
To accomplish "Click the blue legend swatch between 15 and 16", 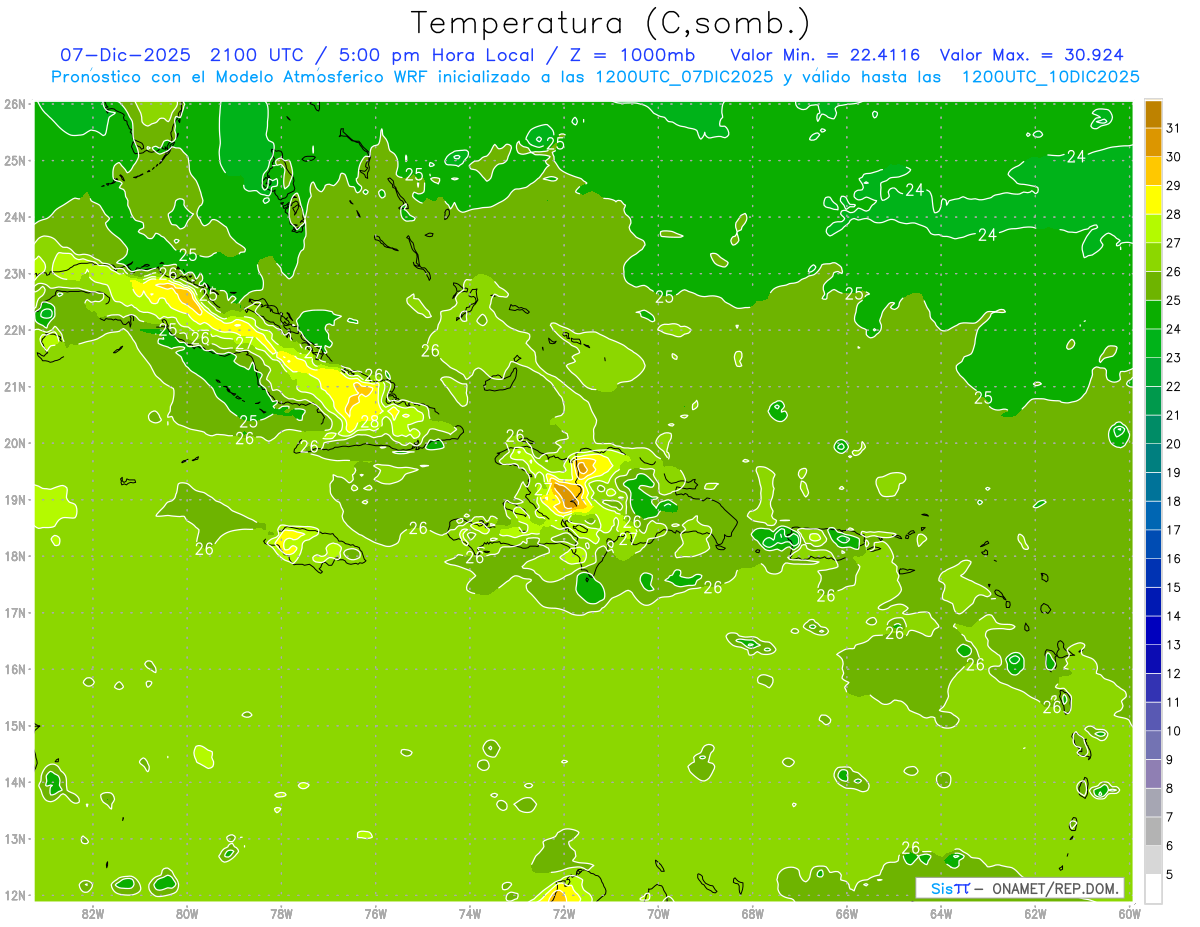I will coord(1153,574).
